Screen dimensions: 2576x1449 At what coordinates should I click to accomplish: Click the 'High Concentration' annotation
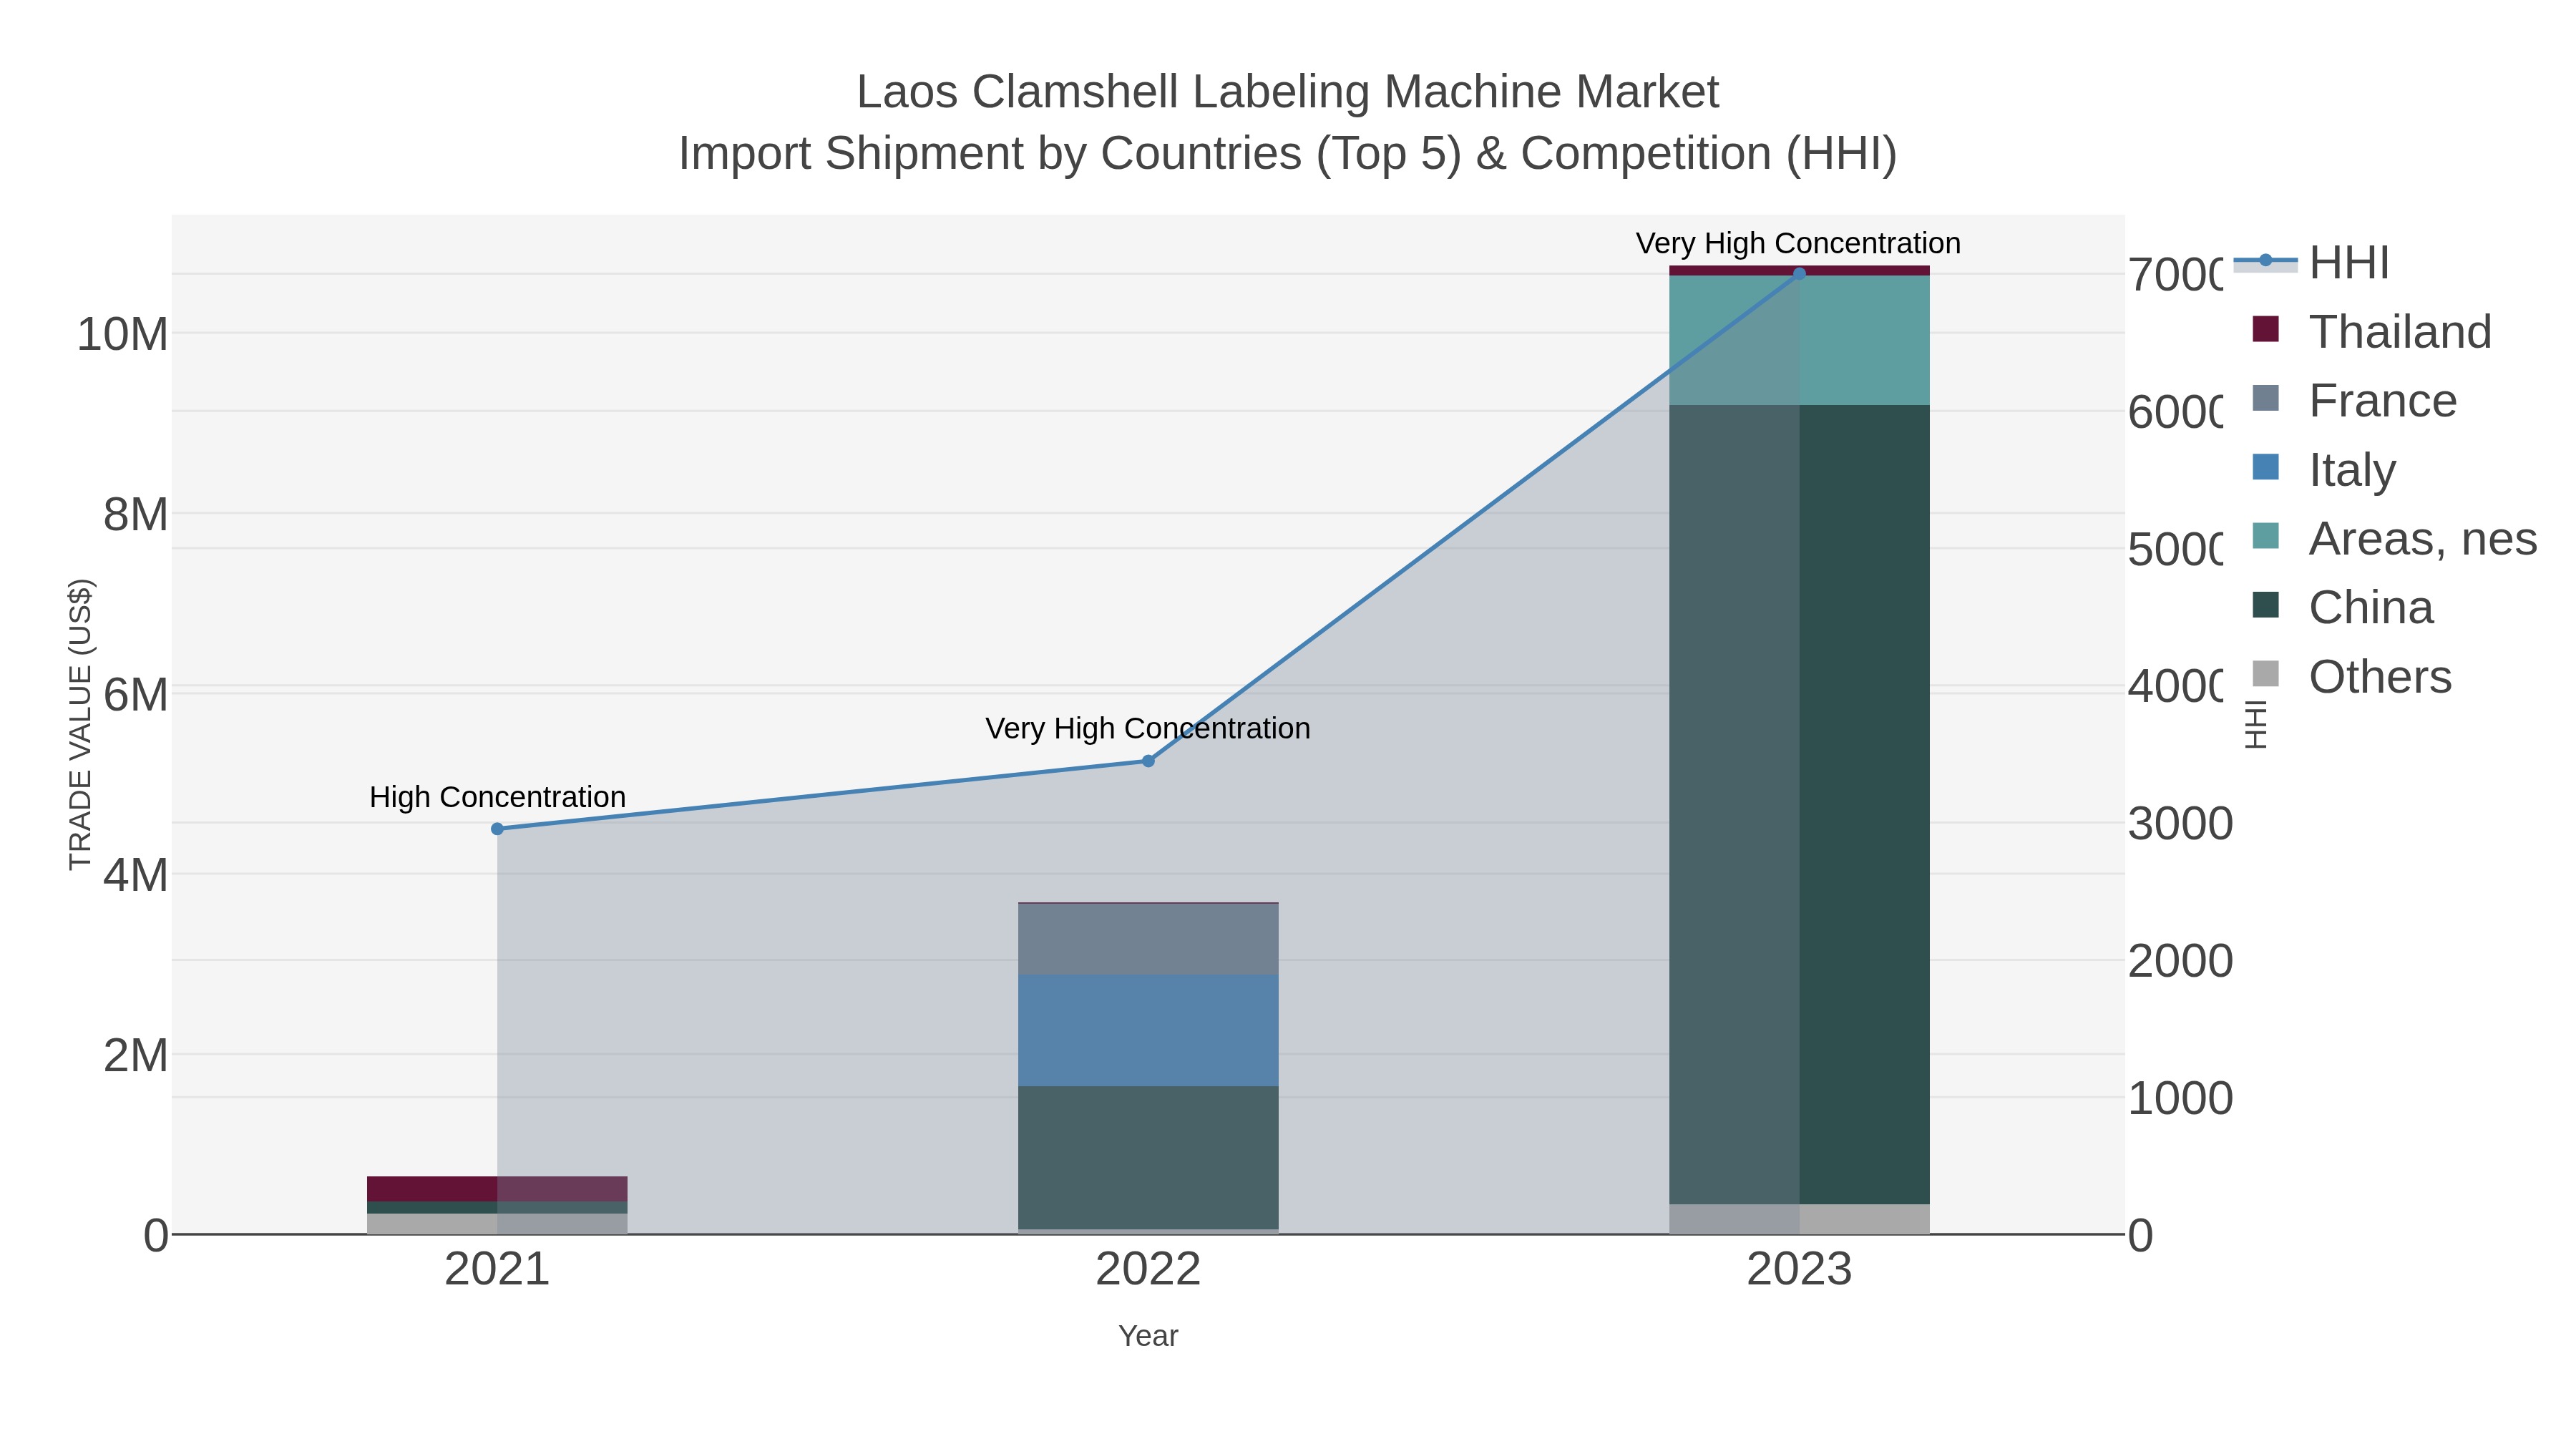click(x=497, y=797)
